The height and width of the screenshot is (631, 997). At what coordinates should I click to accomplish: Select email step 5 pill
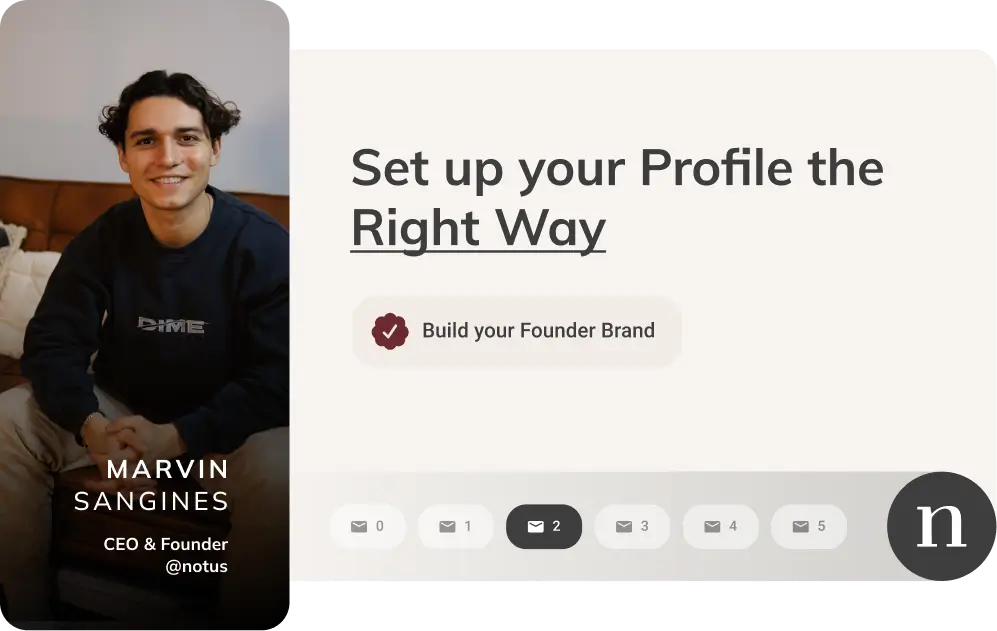809,526
